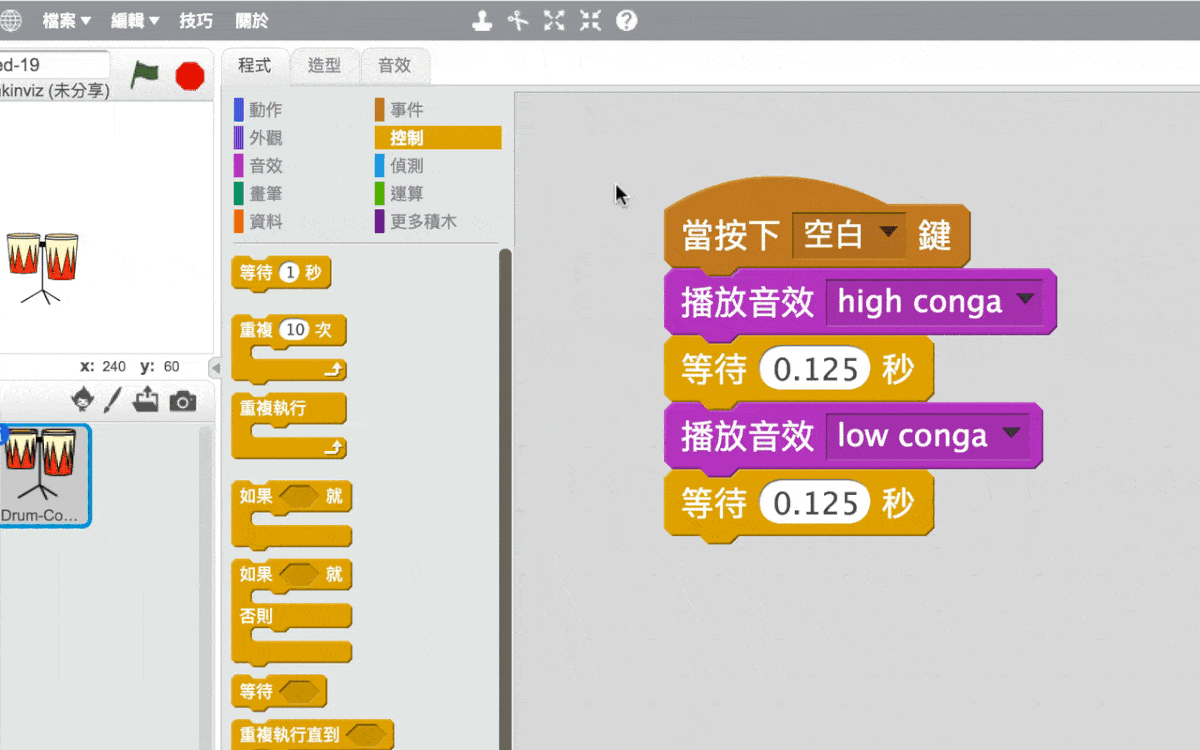Select the scissors delete tool
Viewport: 1200px width, 750px height.
[x=518, y=20]
